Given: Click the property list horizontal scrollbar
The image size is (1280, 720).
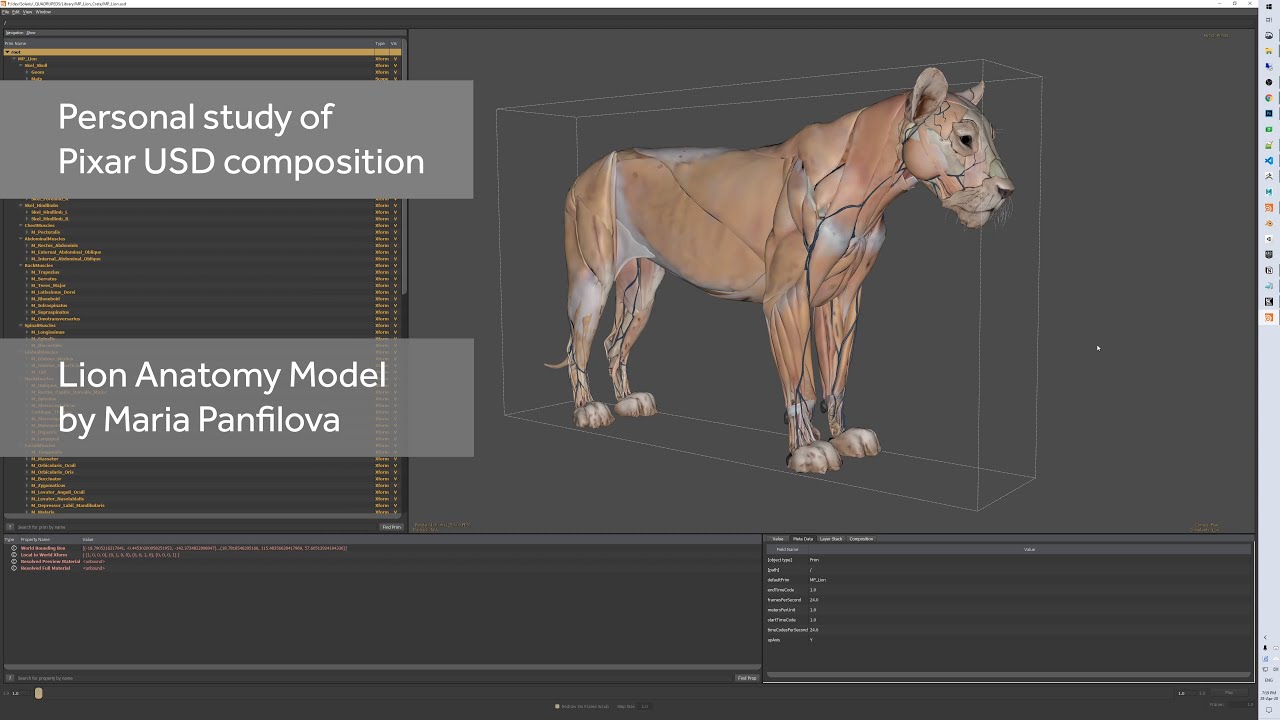Looking at the screenshot, I should pos(380,667).
